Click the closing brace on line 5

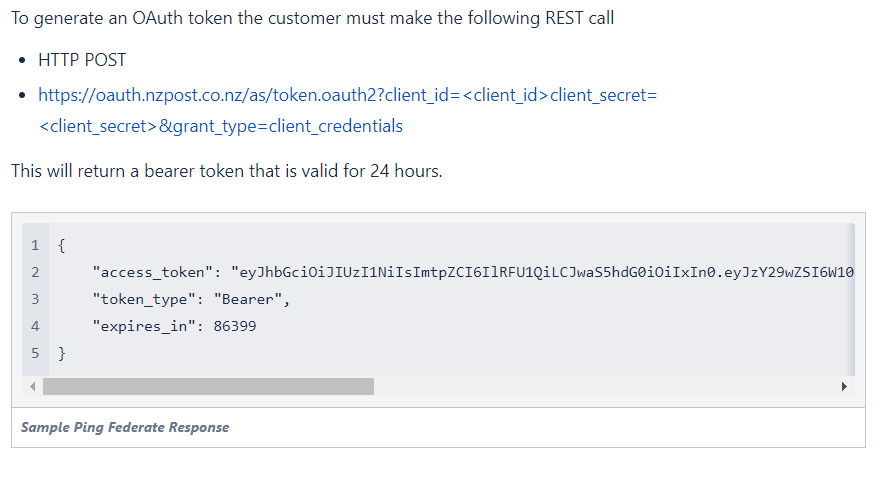pos(62,353)
